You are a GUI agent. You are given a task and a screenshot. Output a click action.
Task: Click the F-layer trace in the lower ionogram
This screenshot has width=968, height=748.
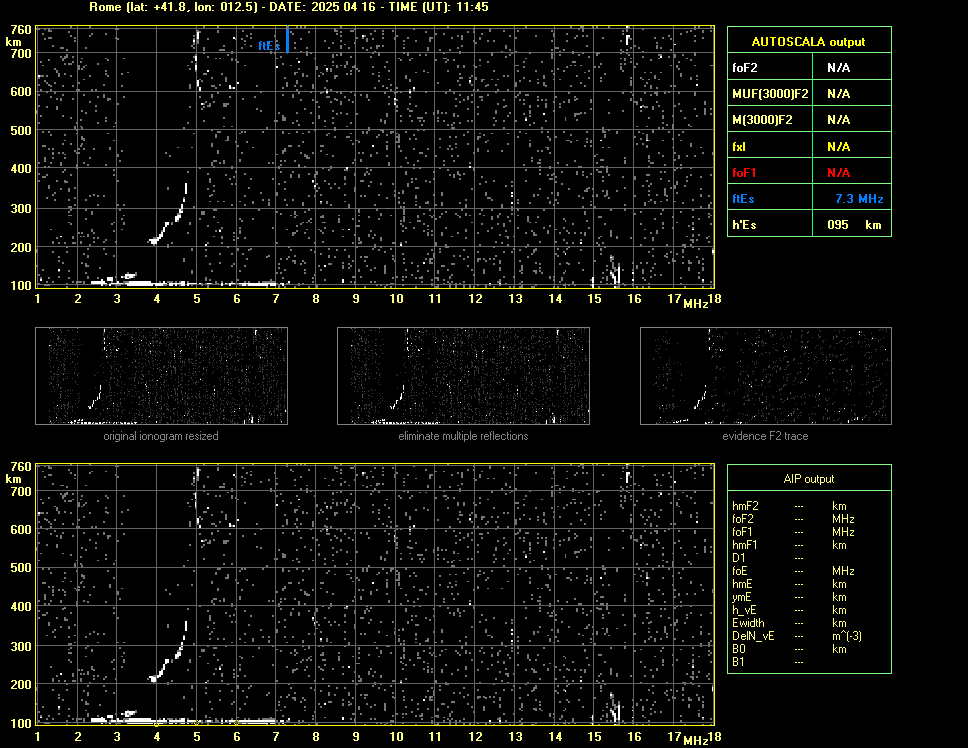[168, 651]
